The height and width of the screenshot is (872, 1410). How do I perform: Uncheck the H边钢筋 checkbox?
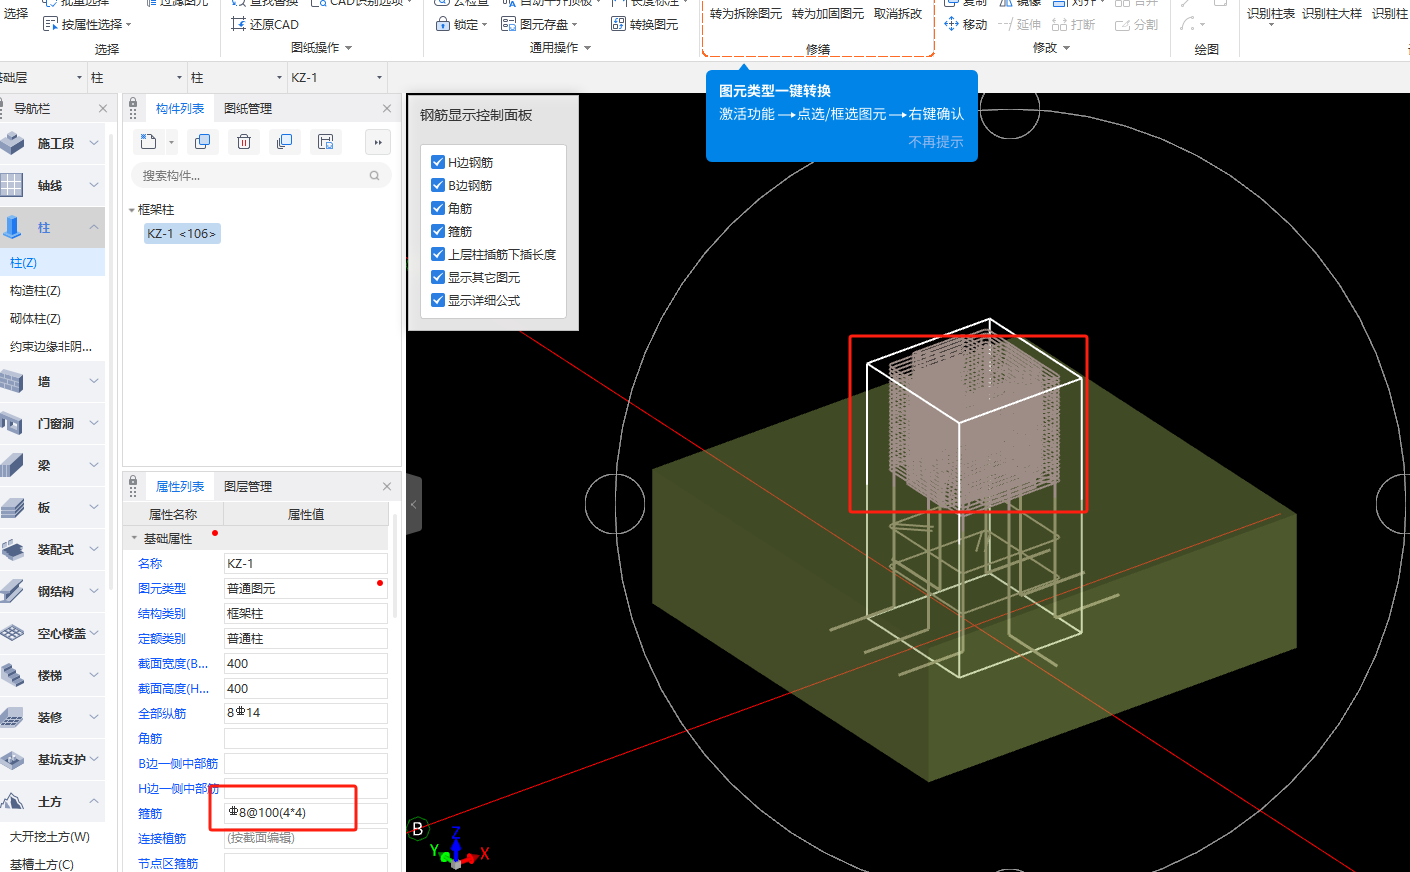pos(438,162)
